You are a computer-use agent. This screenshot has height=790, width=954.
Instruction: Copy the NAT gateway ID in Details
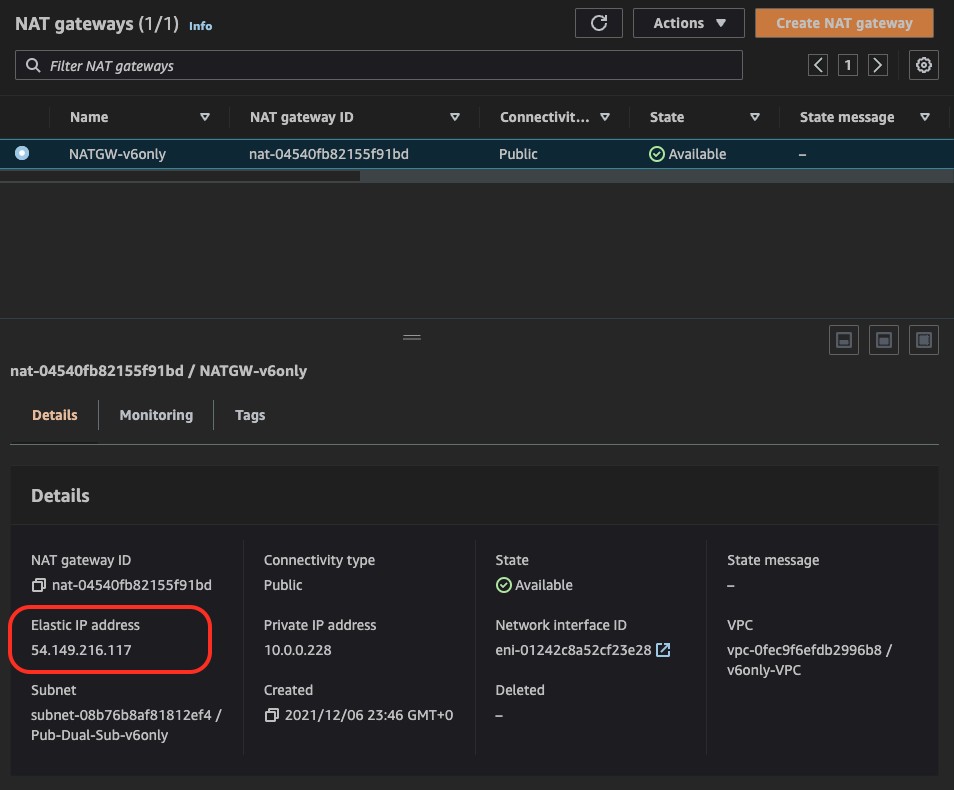(x=38, y=585)
